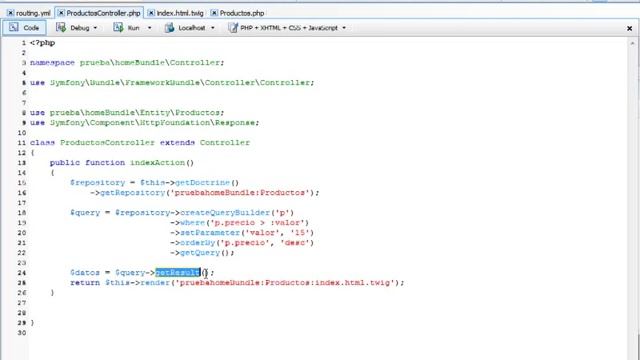Click the '$datos' variable on line 24
The height and width of the screenshot is (360, 640).
pos(85,272)
